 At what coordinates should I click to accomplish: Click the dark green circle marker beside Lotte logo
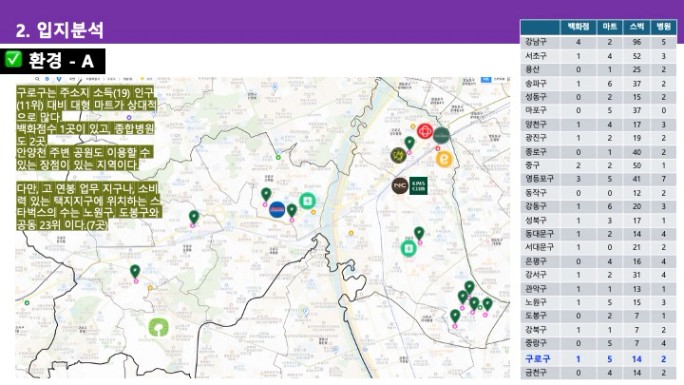click(x=441, y=136)
